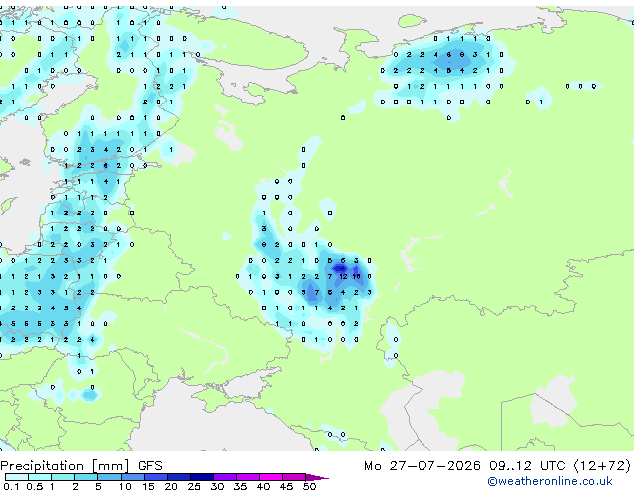Click the legend label '50'
This screenshot has width=634, height=490.
pyautogui.click(x=309, y=486)
